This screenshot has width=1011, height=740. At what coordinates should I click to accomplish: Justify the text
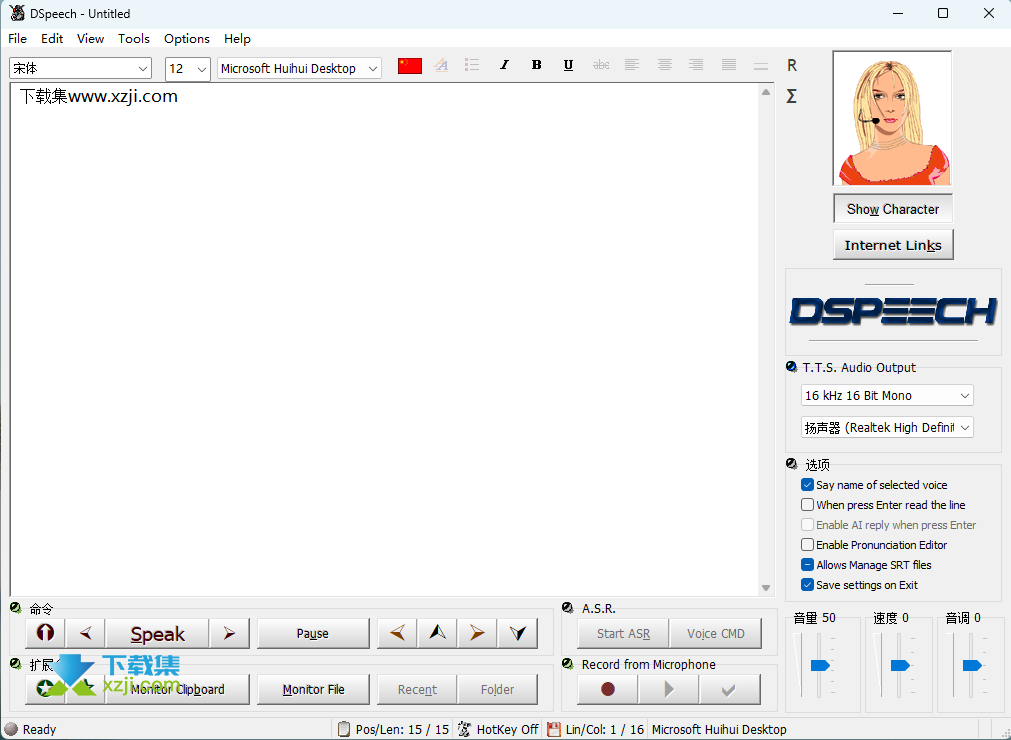729,65
